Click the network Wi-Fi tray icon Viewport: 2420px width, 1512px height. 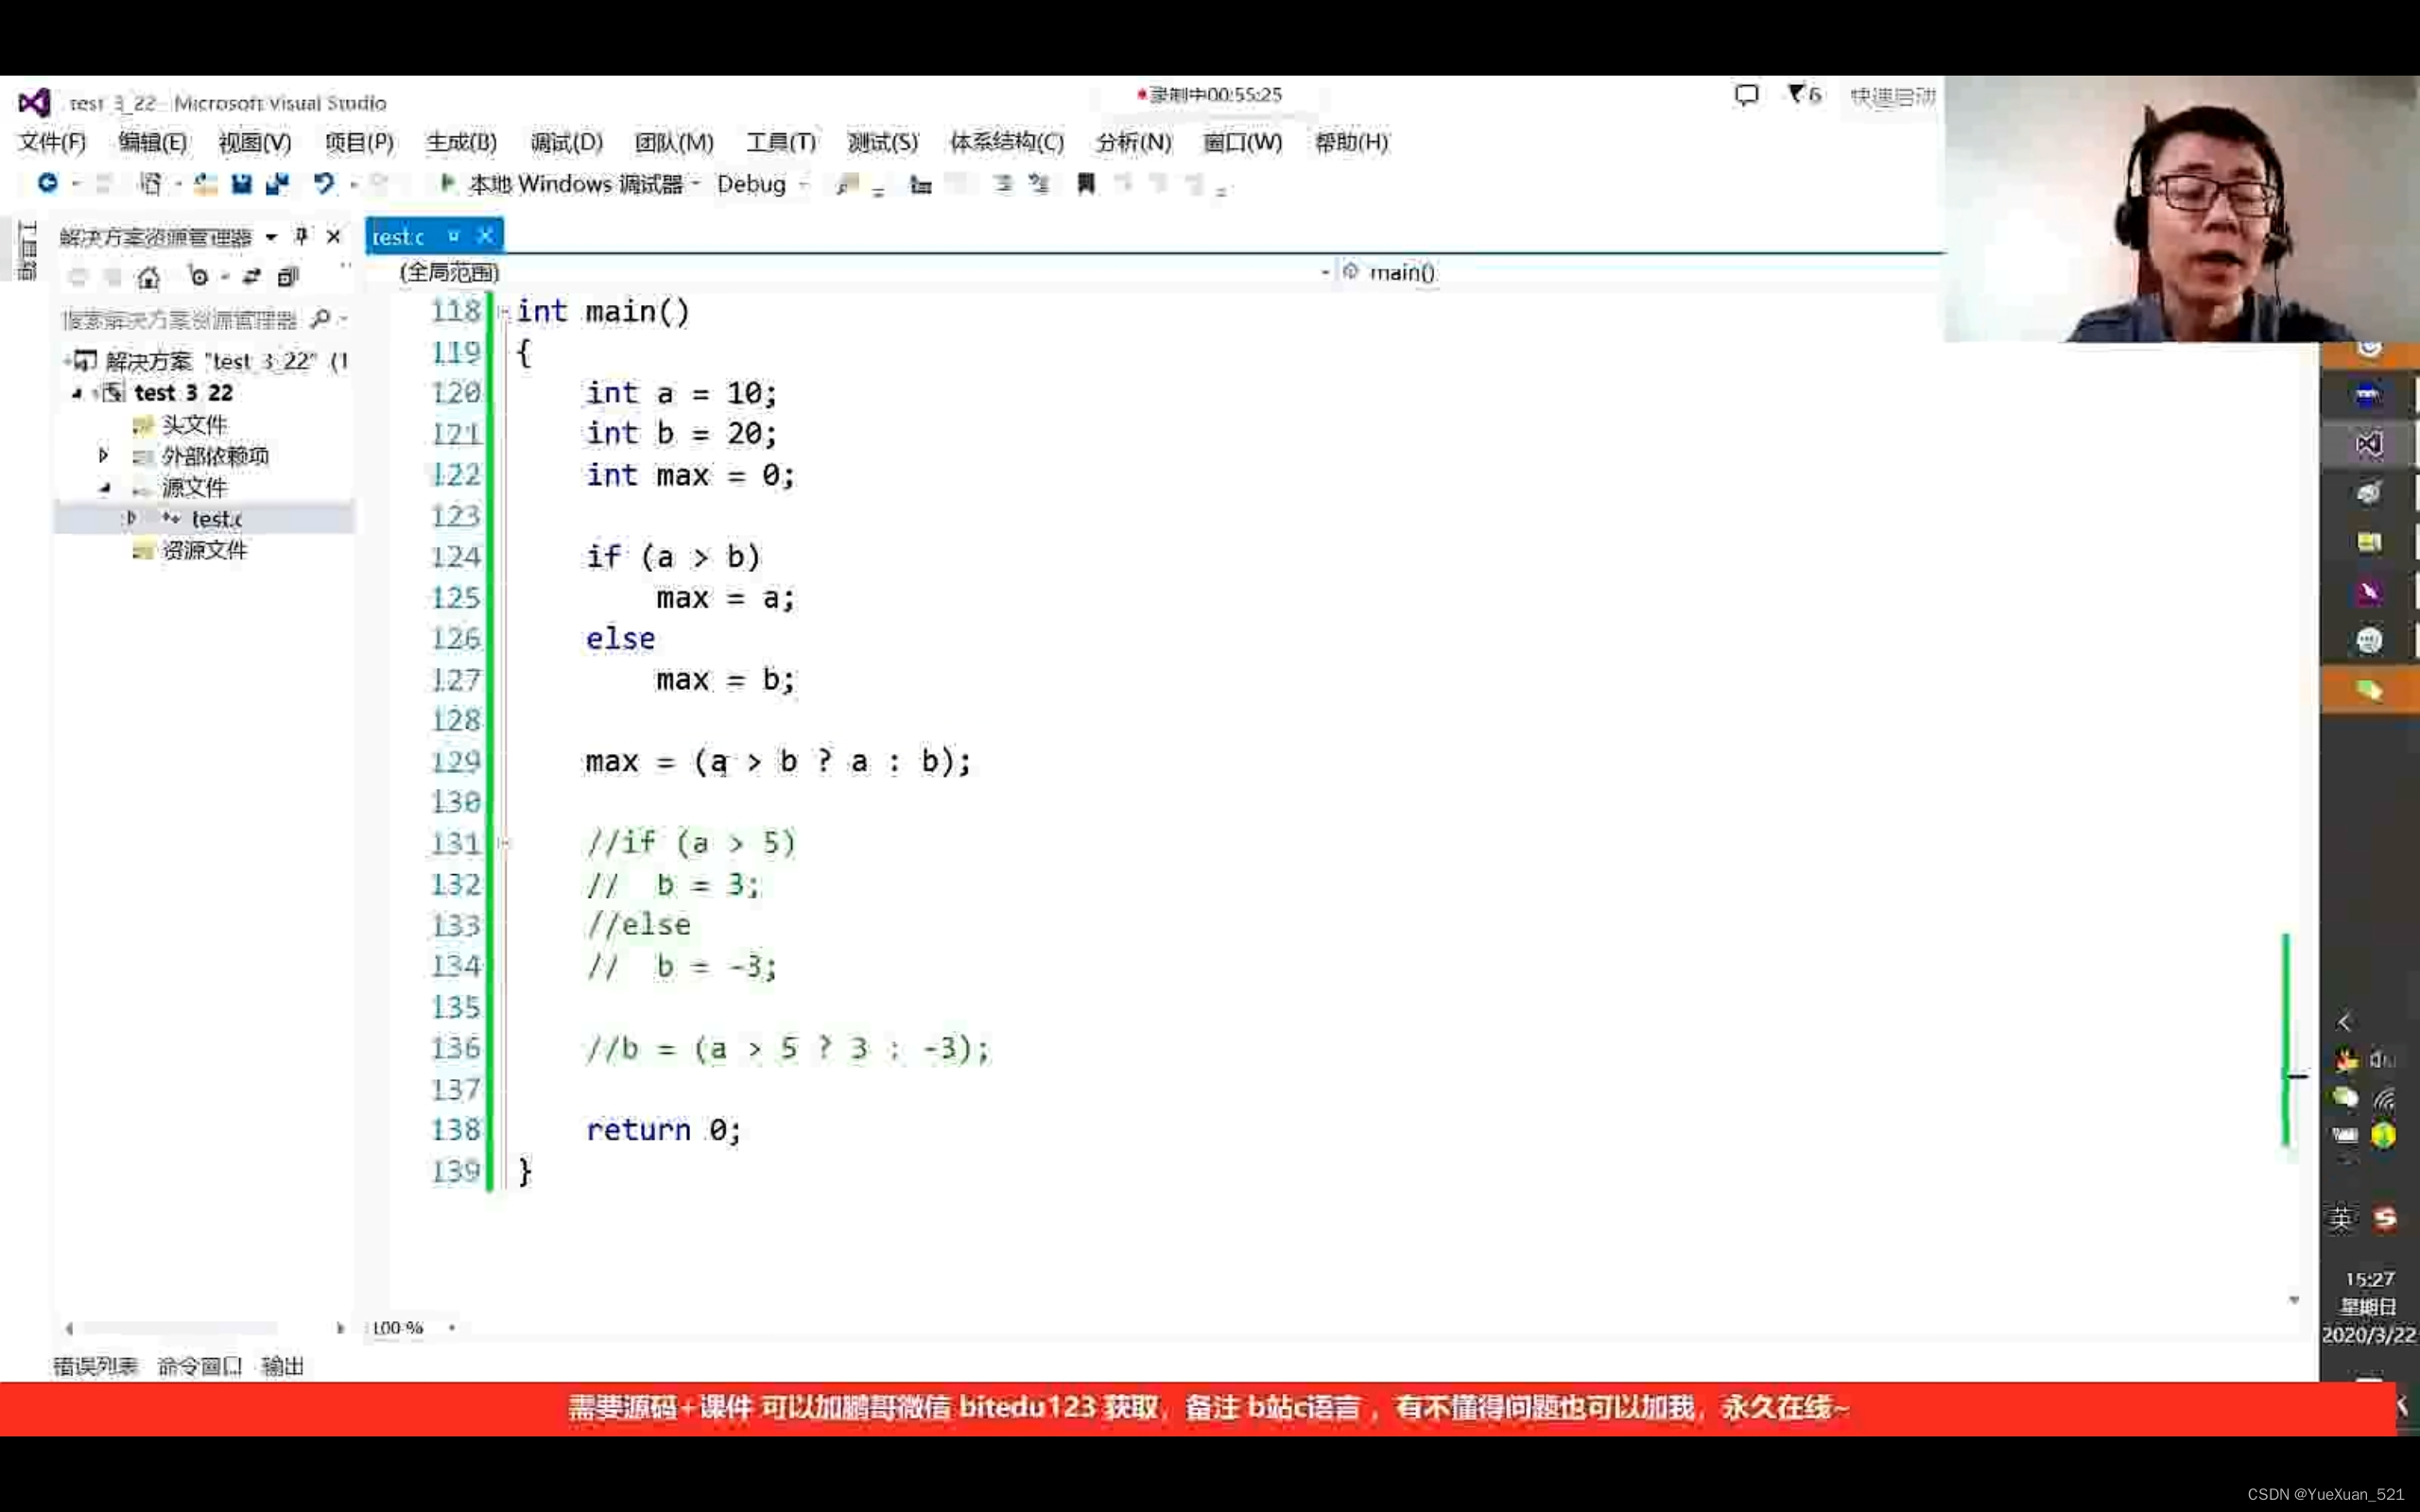click(x=2385, y=1099)
